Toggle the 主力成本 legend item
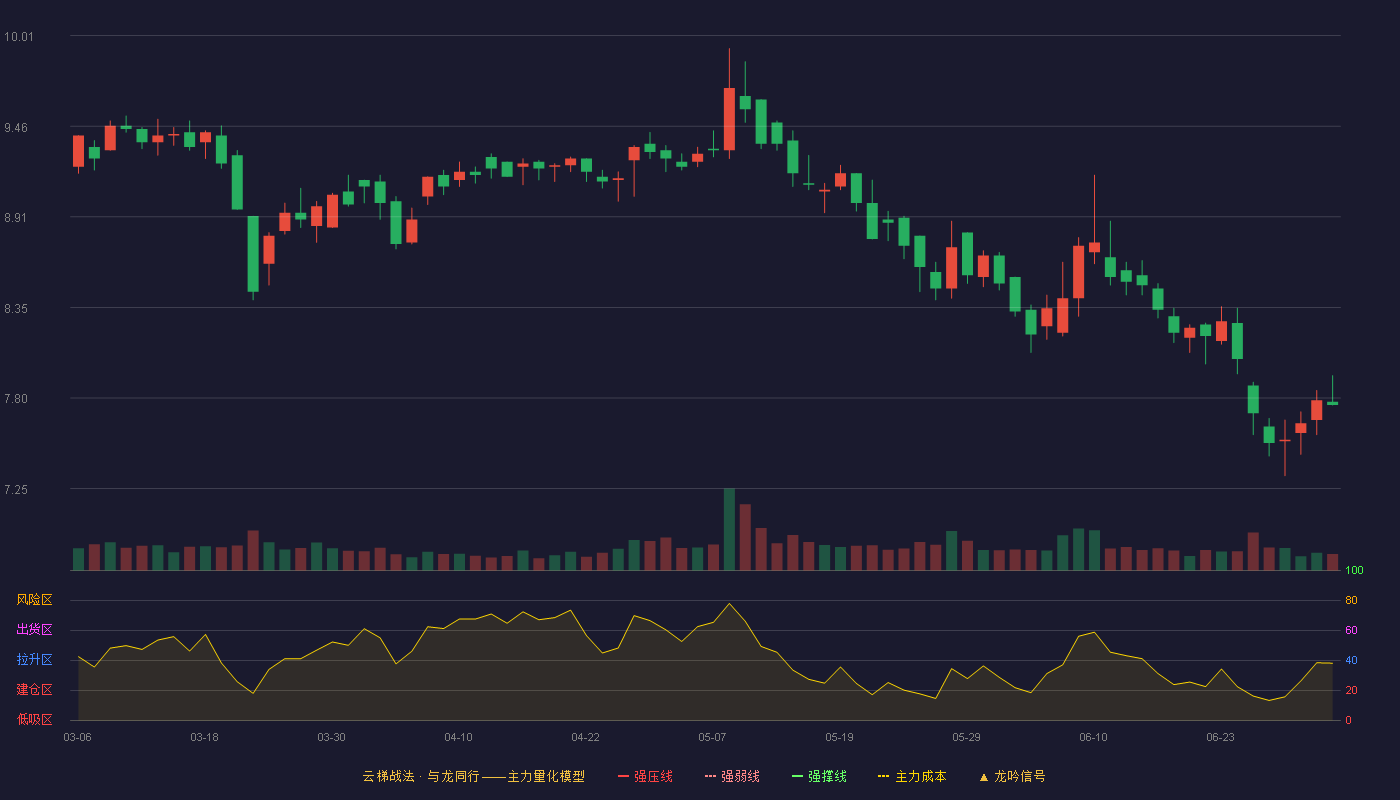 pos(912,776)
